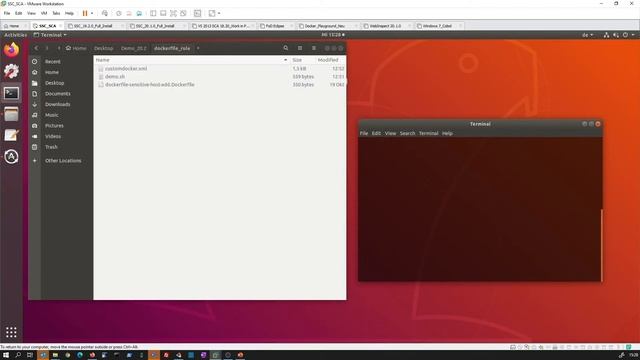Click the Desktop breadcrumb in path bar
Image resolution: width=640 pixels, height=360 pixels.
point(103,48)
